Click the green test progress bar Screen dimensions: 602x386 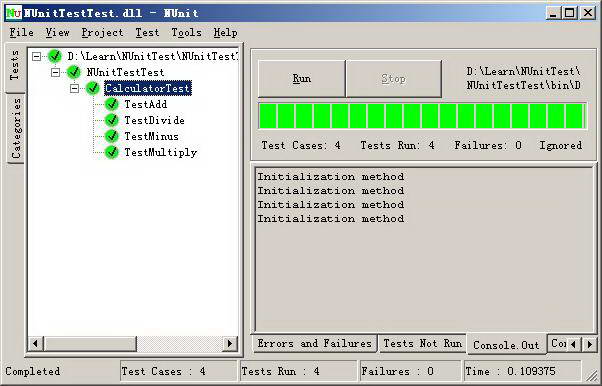pos(422,116)
